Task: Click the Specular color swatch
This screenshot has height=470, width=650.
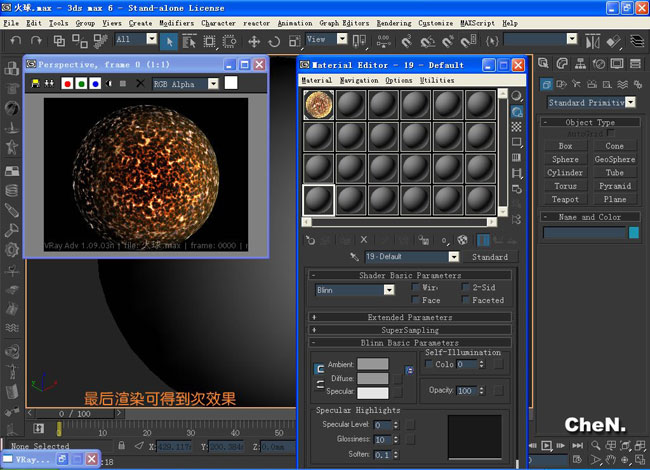Action: coord(373,392)
